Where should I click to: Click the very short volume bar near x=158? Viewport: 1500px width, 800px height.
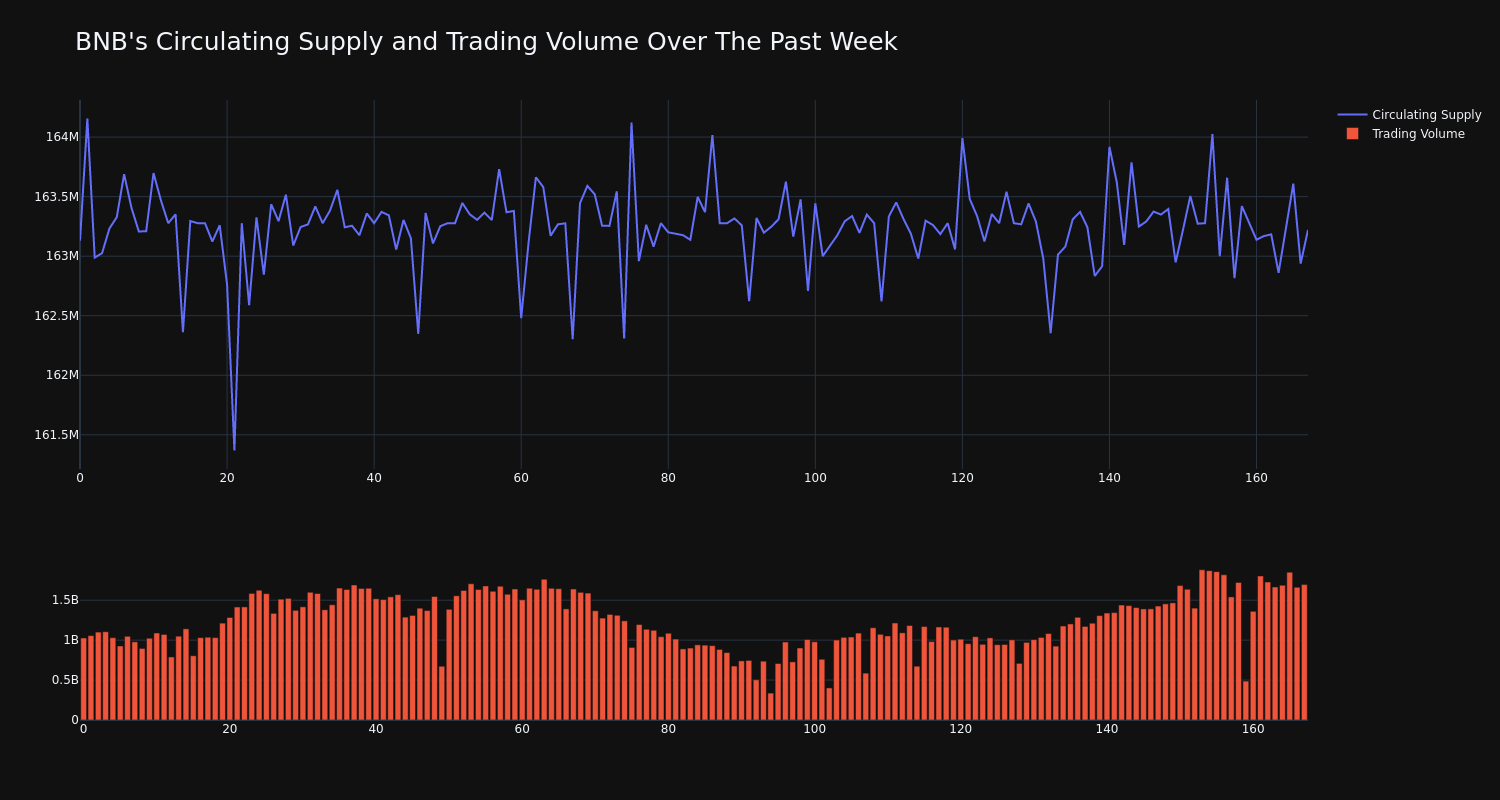[x=1245, y=701]
